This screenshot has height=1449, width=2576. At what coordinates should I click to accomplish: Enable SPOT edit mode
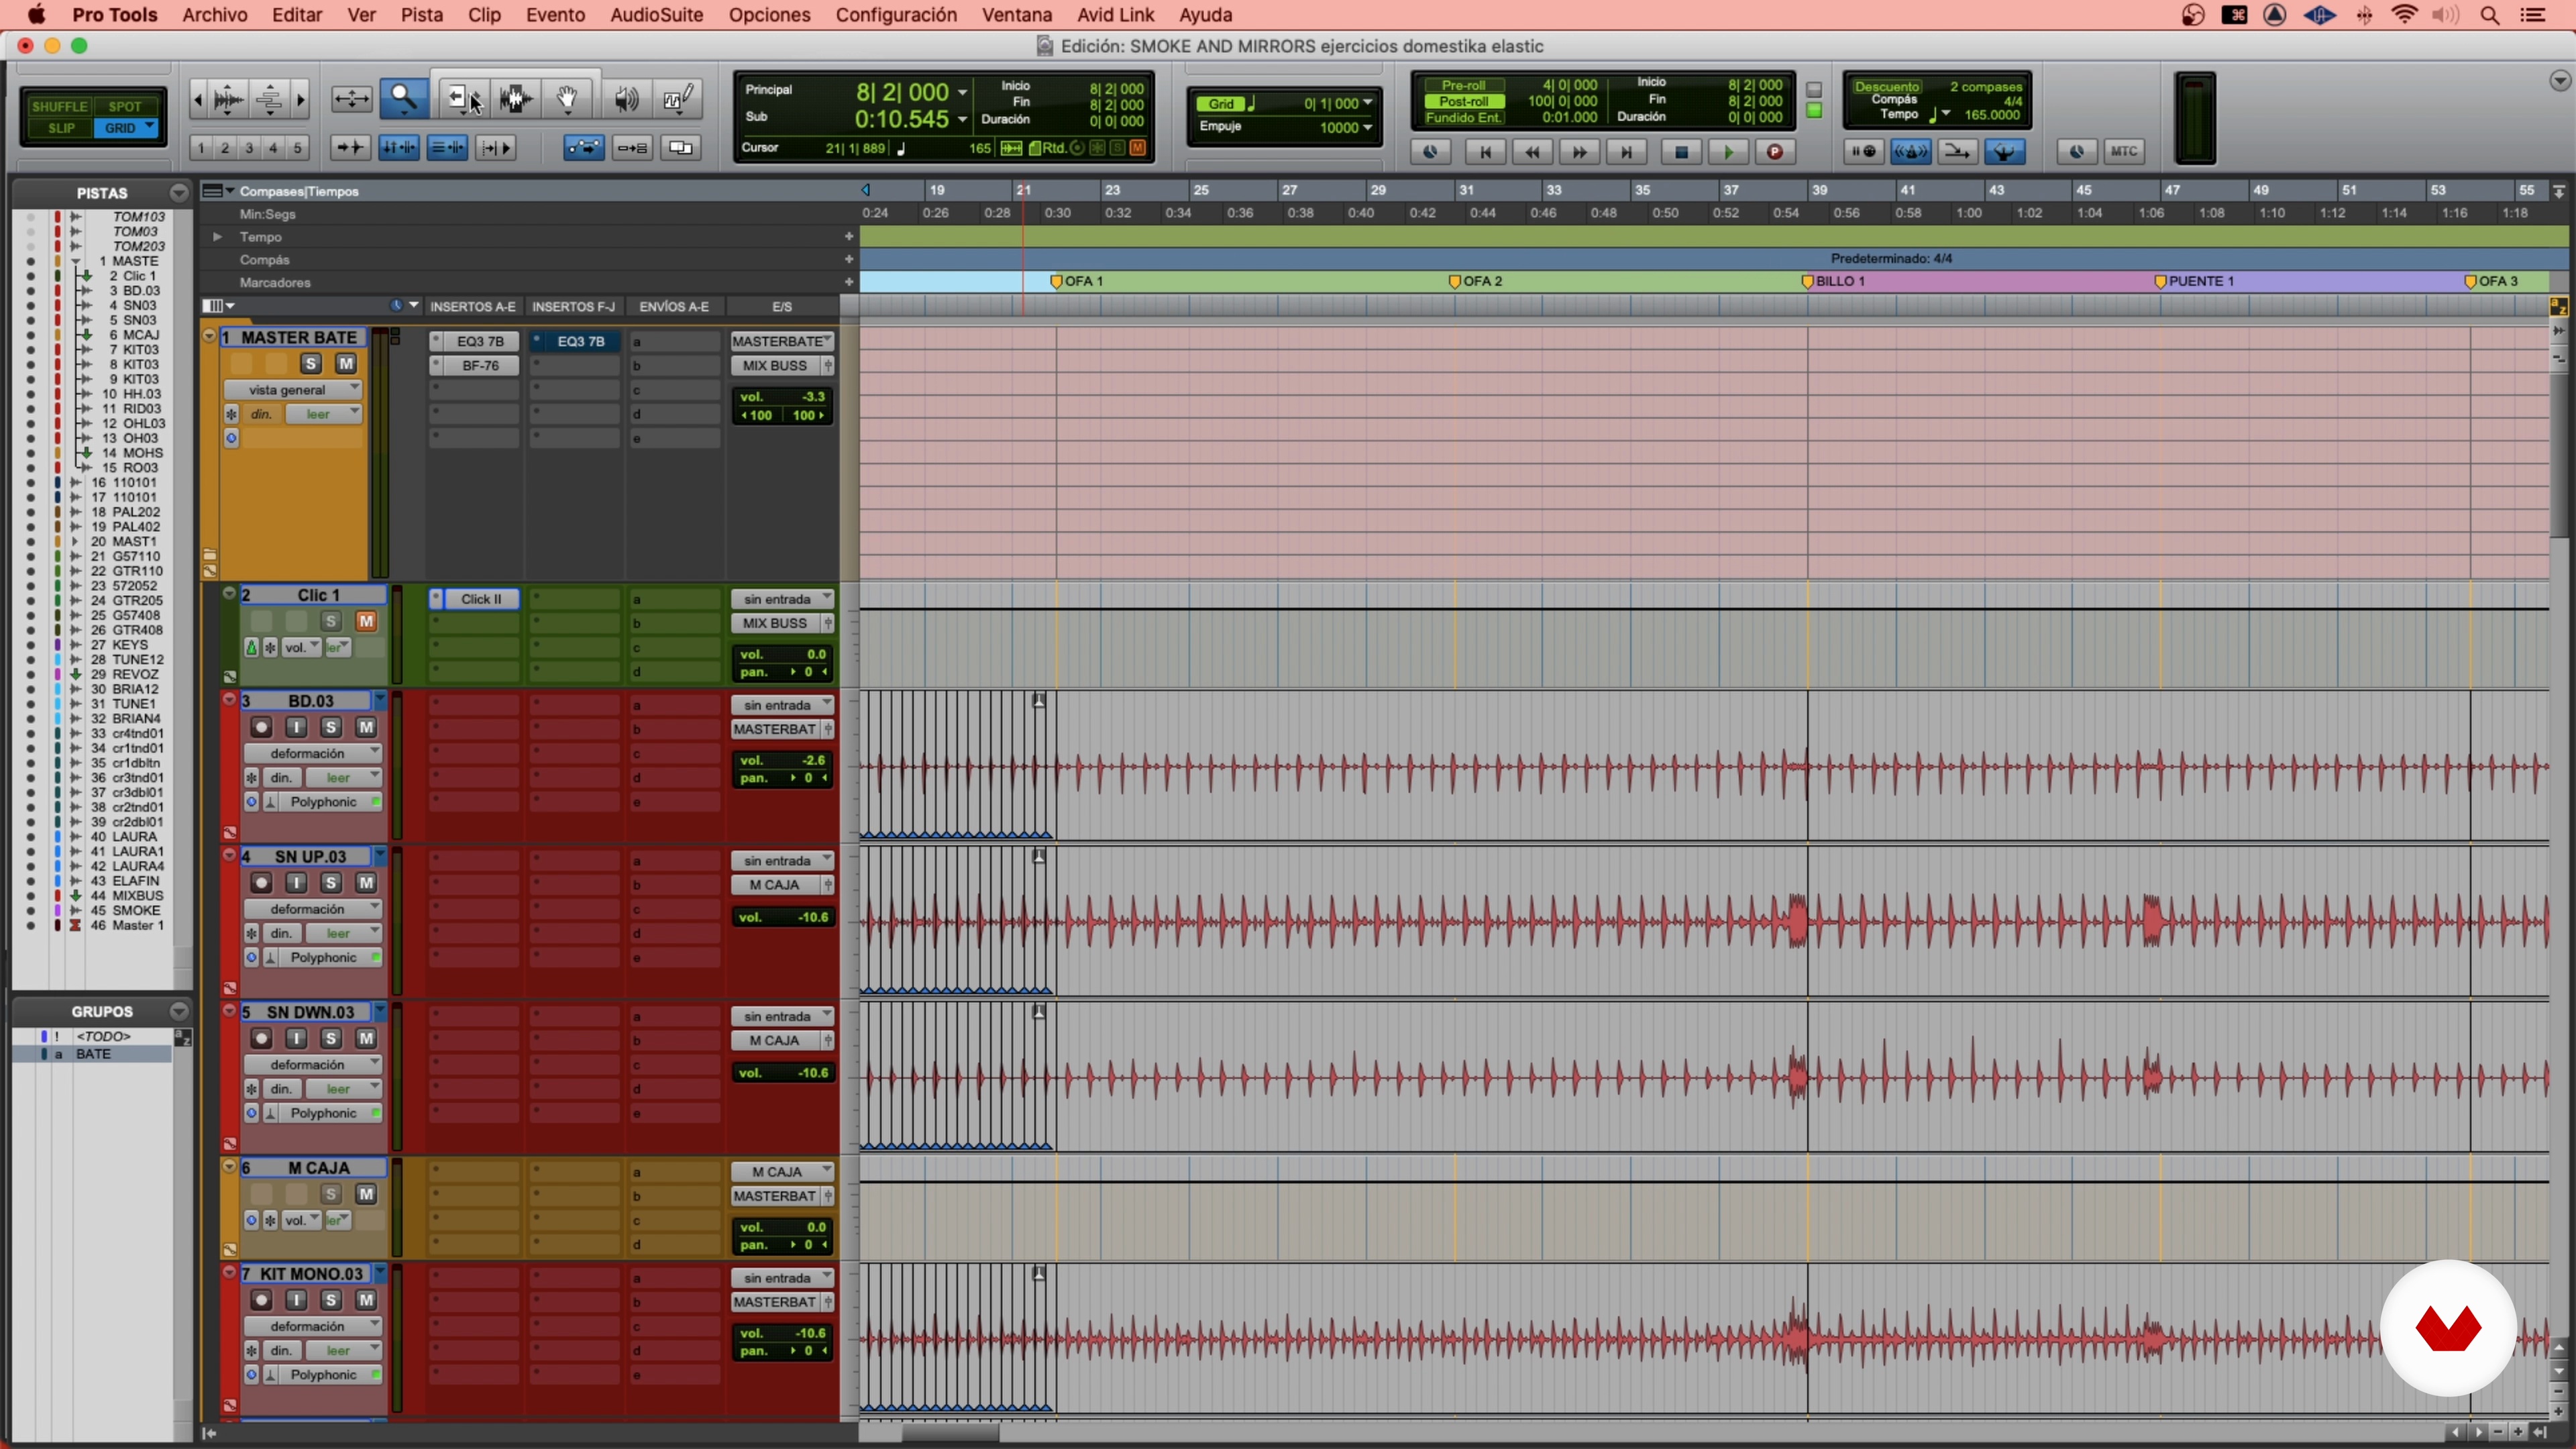click(125, 106)
